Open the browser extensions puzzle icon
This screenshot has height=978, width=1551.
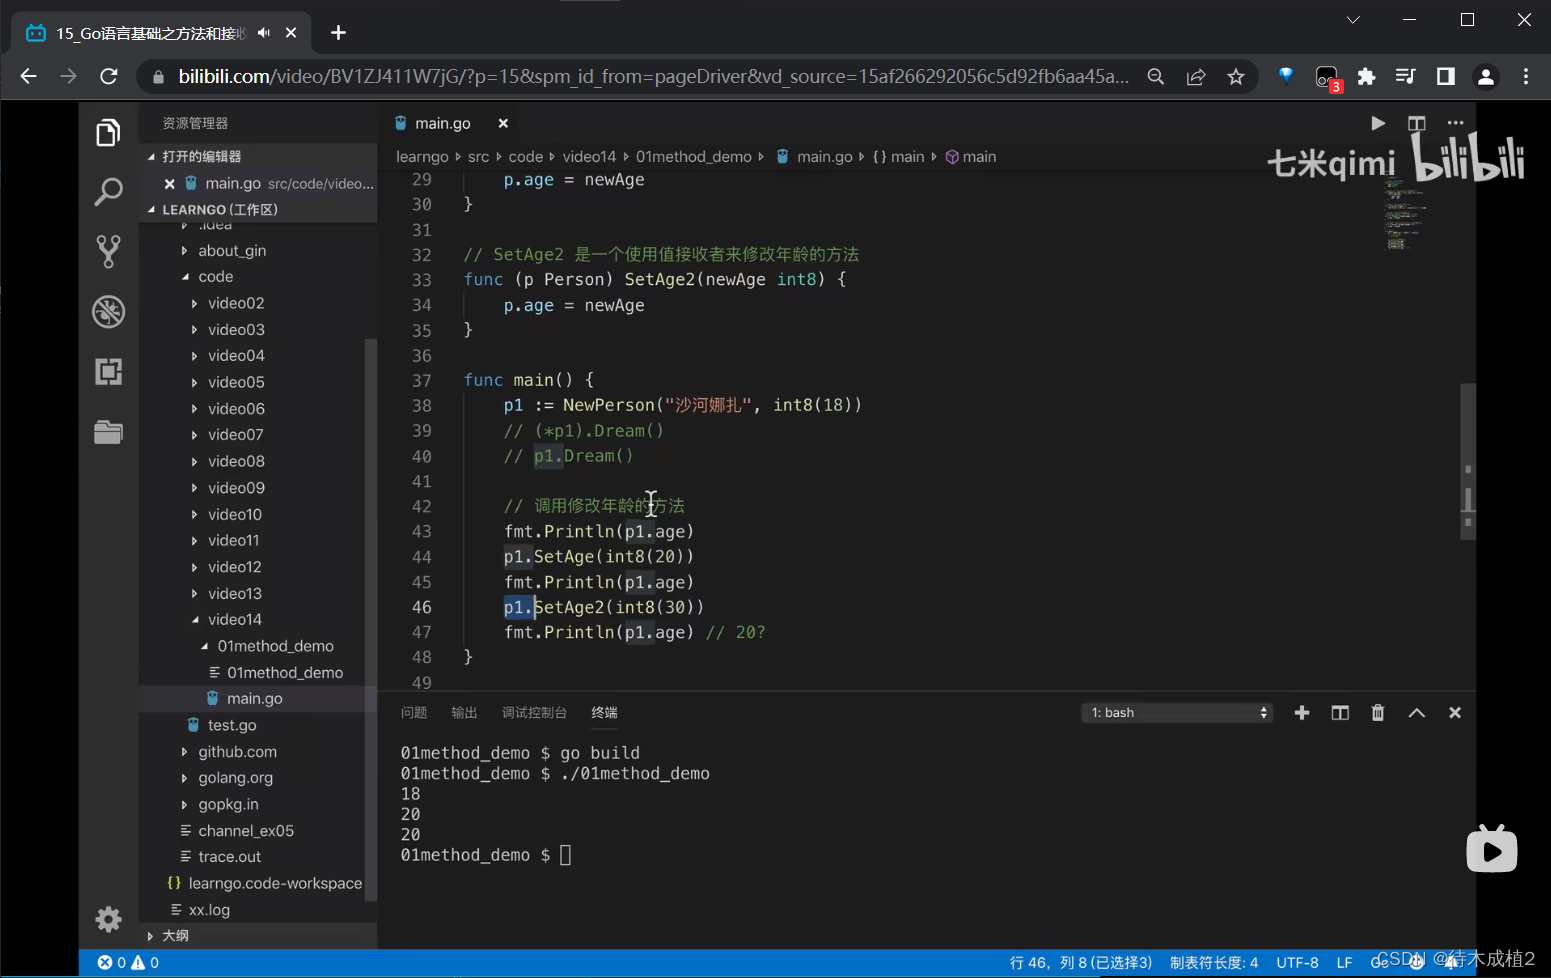click(1366, 77)
